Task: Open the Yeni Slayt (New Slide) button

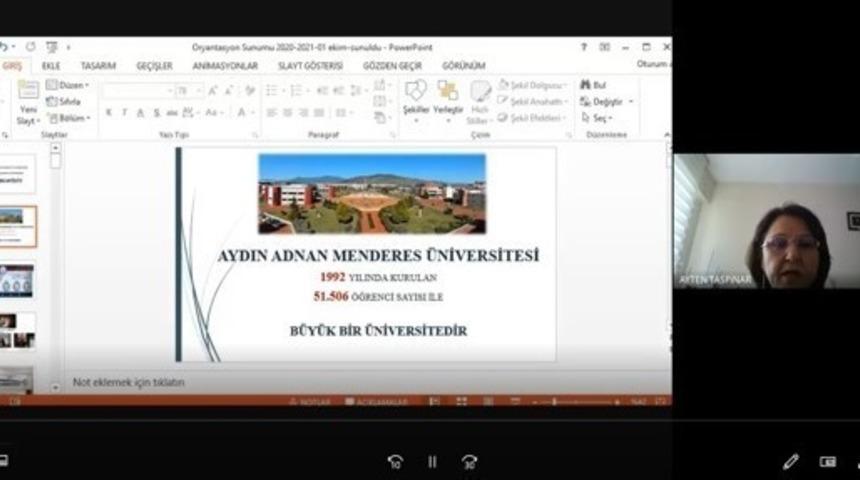Action: [x=27, y=103]
